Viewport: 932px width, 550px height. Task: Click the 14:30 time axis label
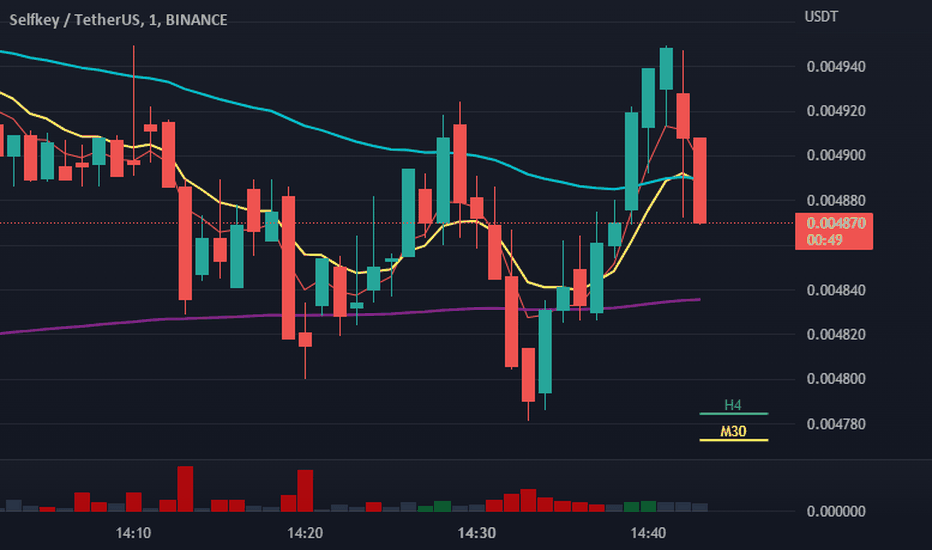point(477,533)
